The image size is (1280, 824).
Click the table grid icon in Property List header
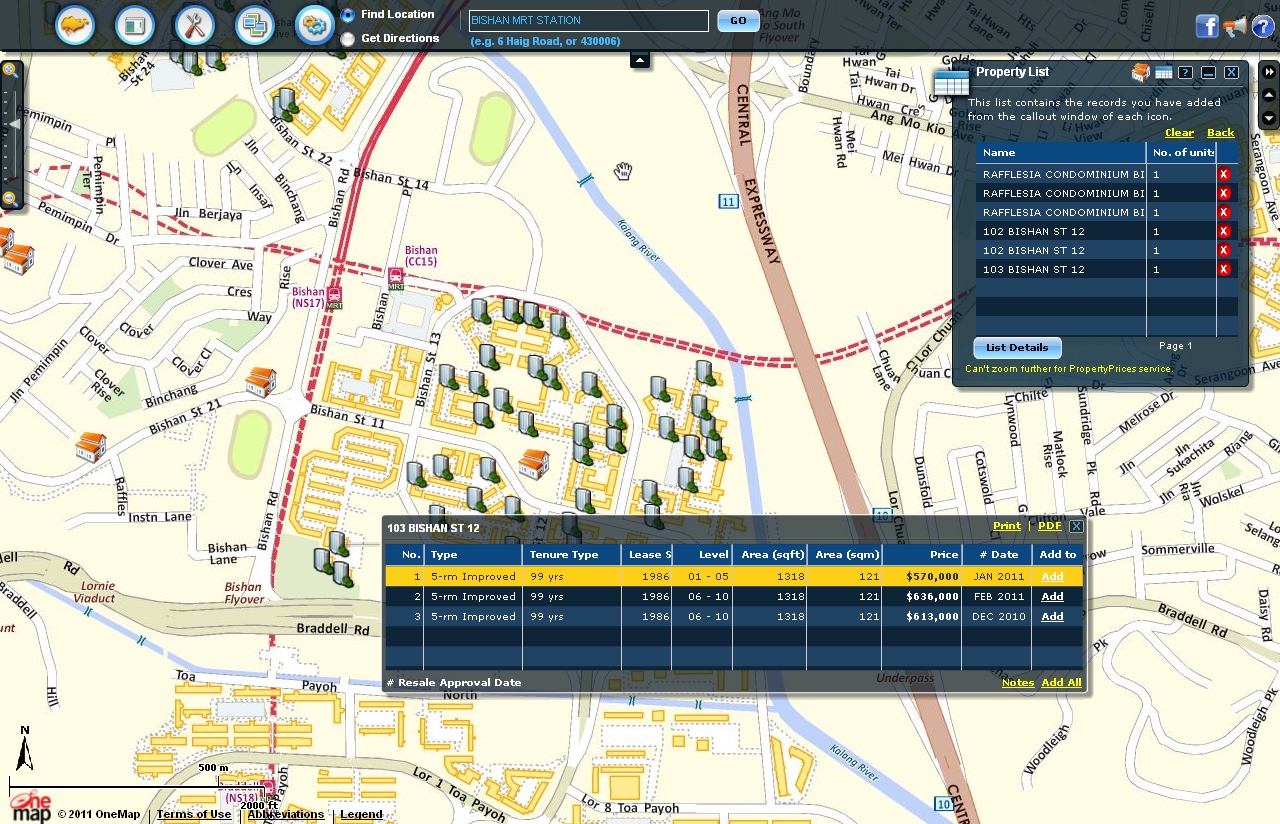1164,72
